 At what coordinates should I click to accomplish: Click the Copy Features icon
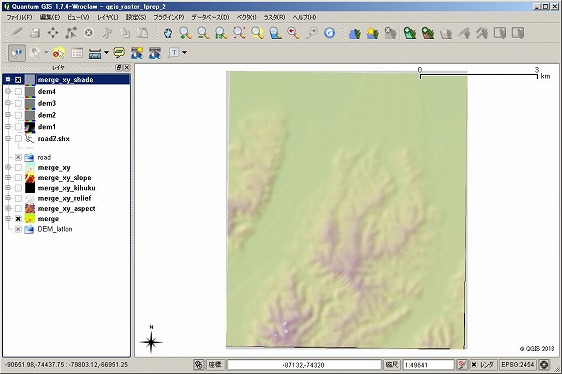tap(125, 33)
